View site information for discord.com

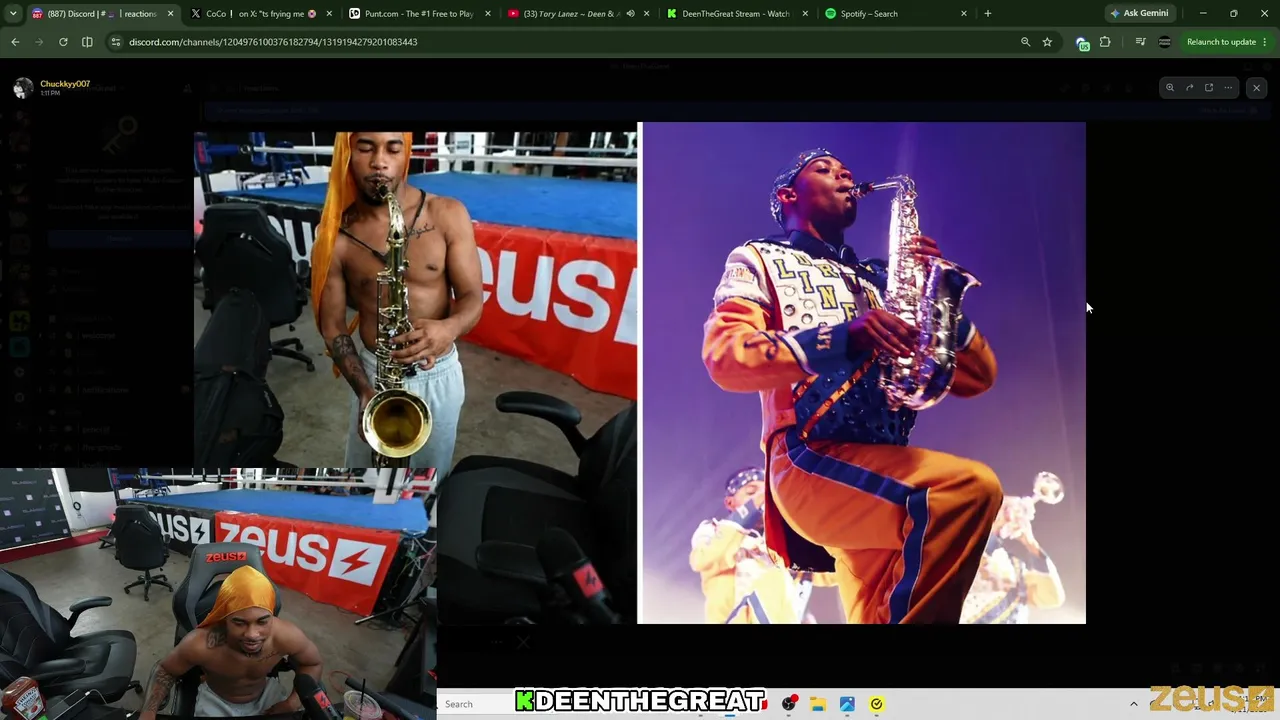(x=116, y=42)
